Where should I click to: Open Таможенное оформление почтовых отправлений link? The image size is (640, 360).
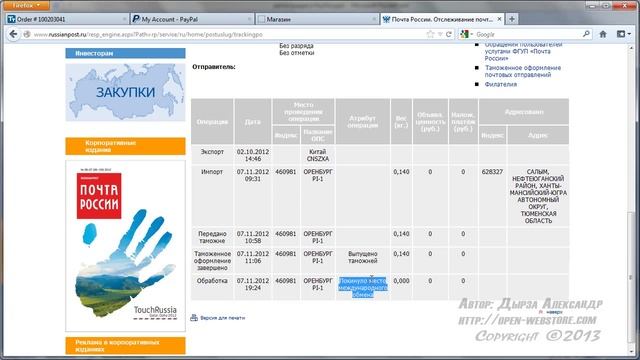(x=523, y=71)
